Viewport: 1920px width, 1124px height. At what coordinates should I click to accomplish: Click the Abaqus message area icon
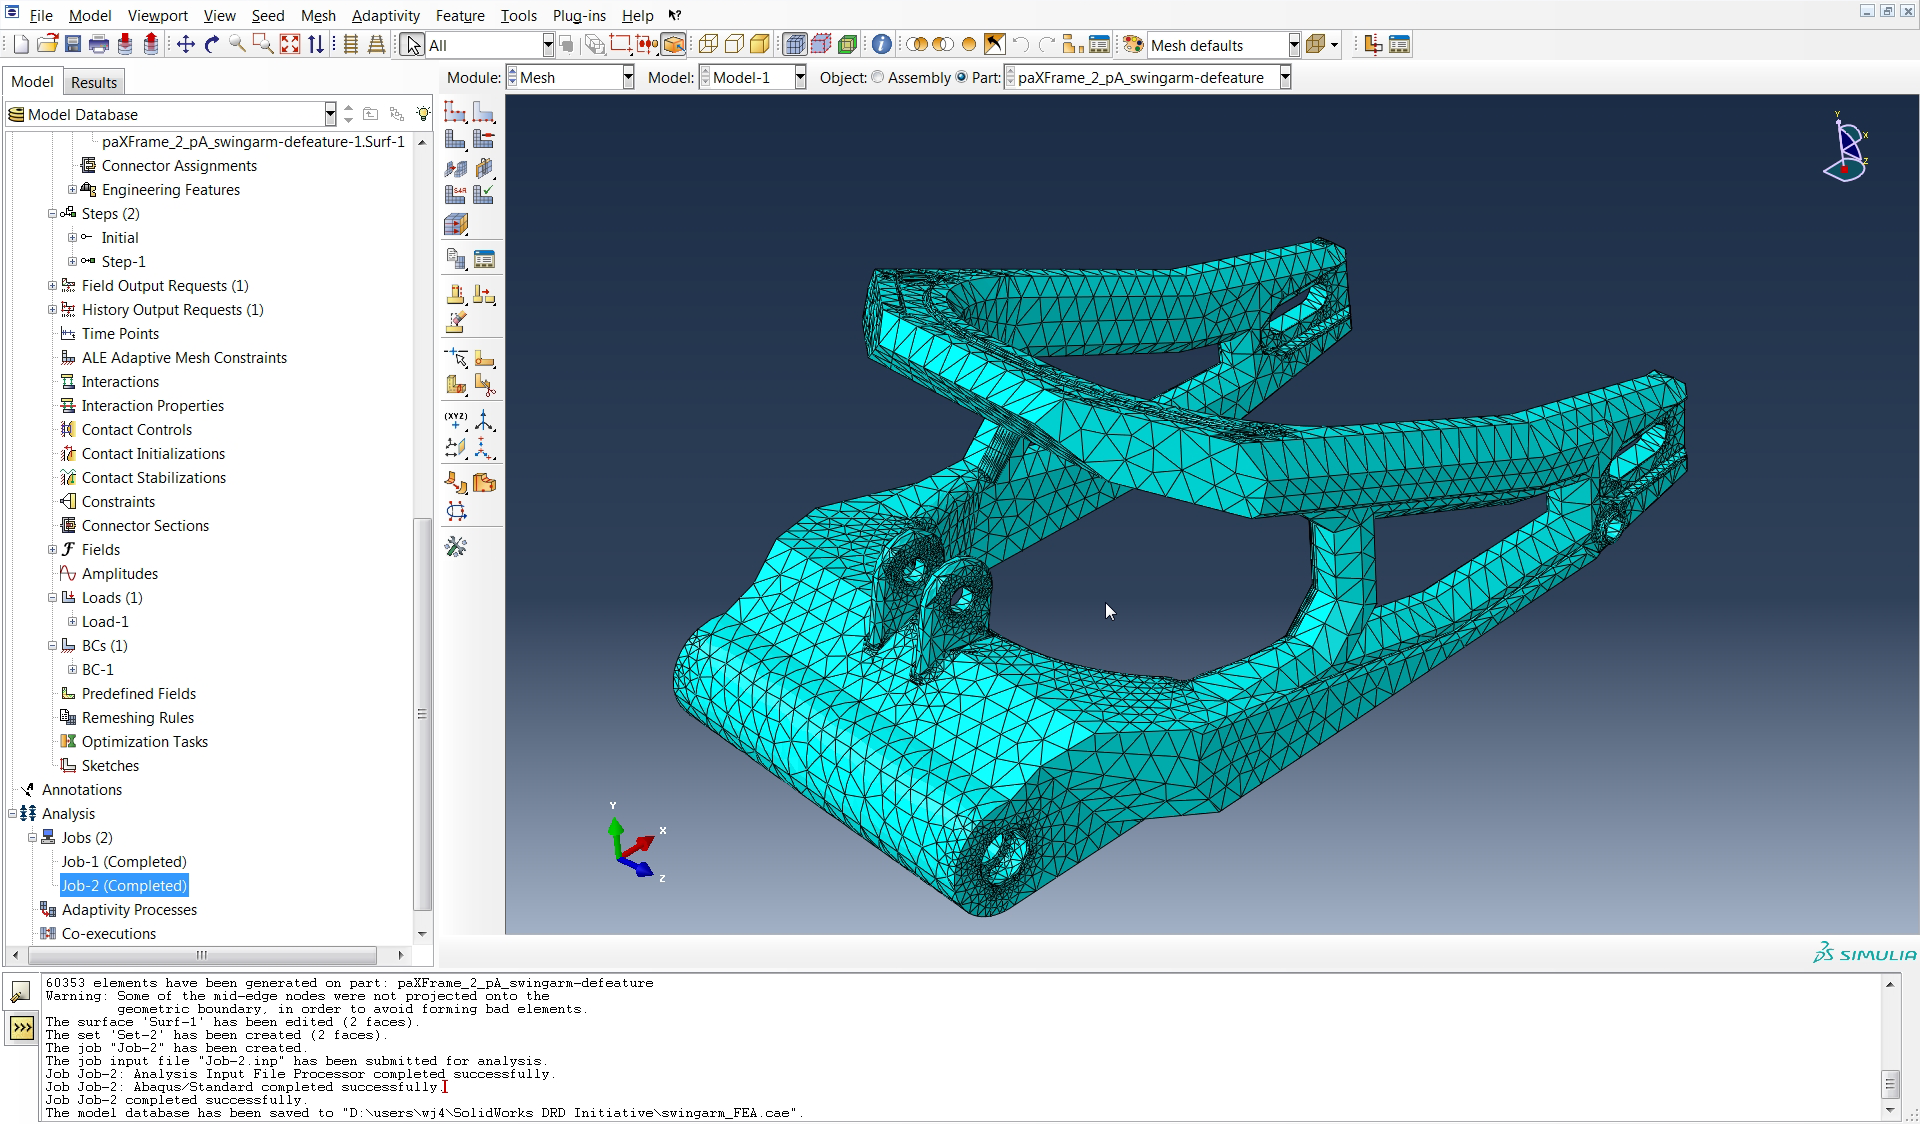click(21, 992)
